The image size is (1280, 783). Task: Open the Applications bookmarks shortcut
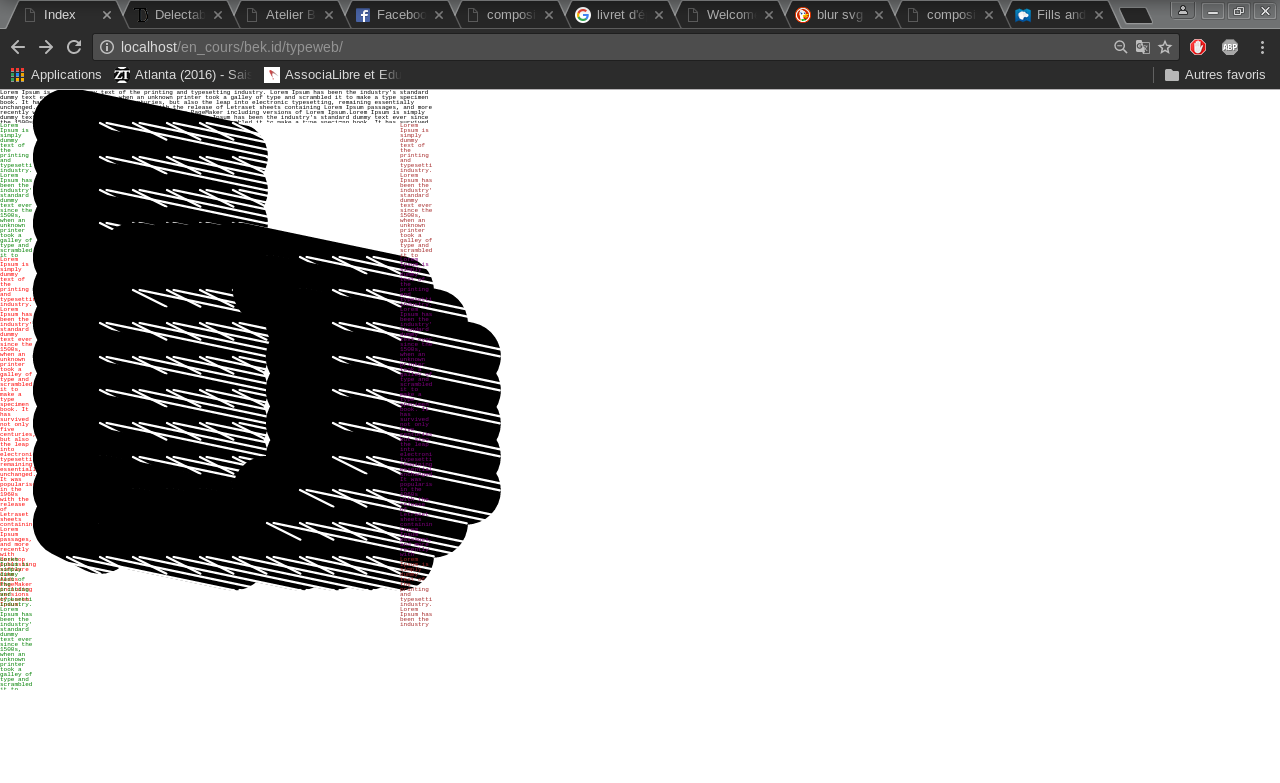pos(56,75)
